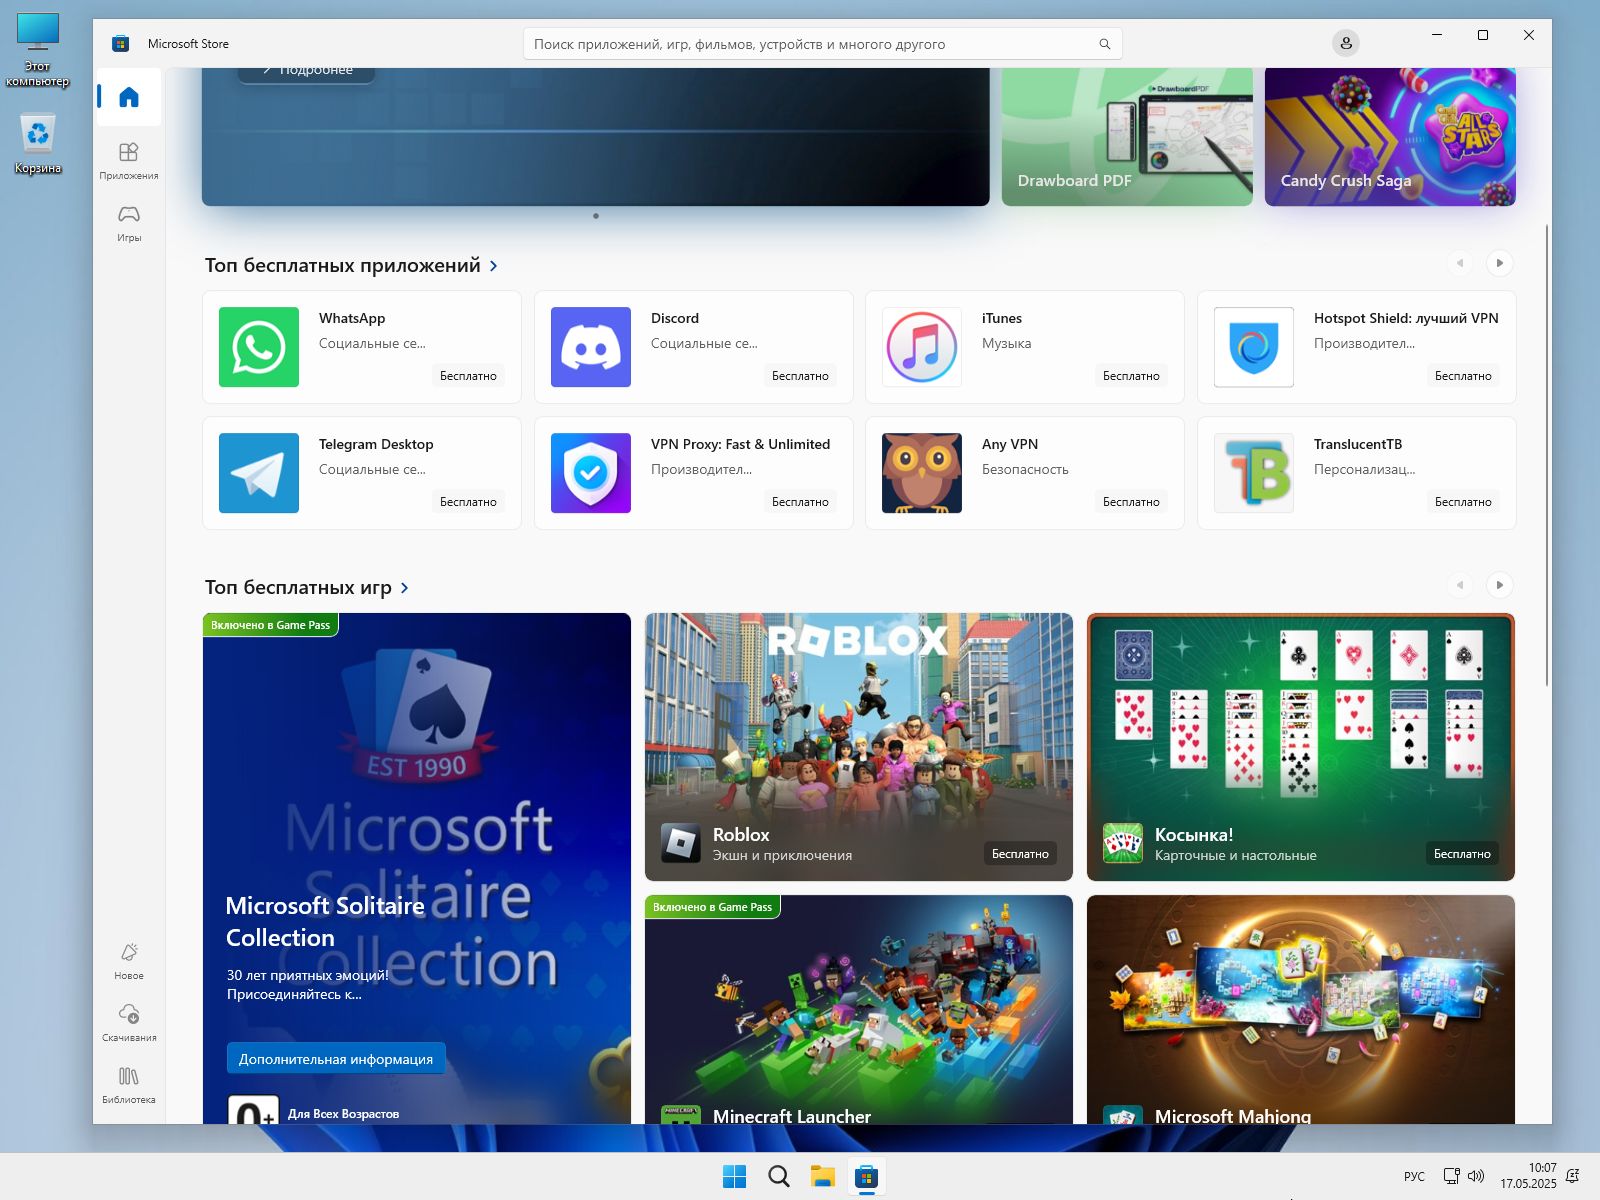This screenshot has height=1200, width=1600.
Task: Go to previous page of top free apps
Action: pyautogui.click(x=1460, y=263)
